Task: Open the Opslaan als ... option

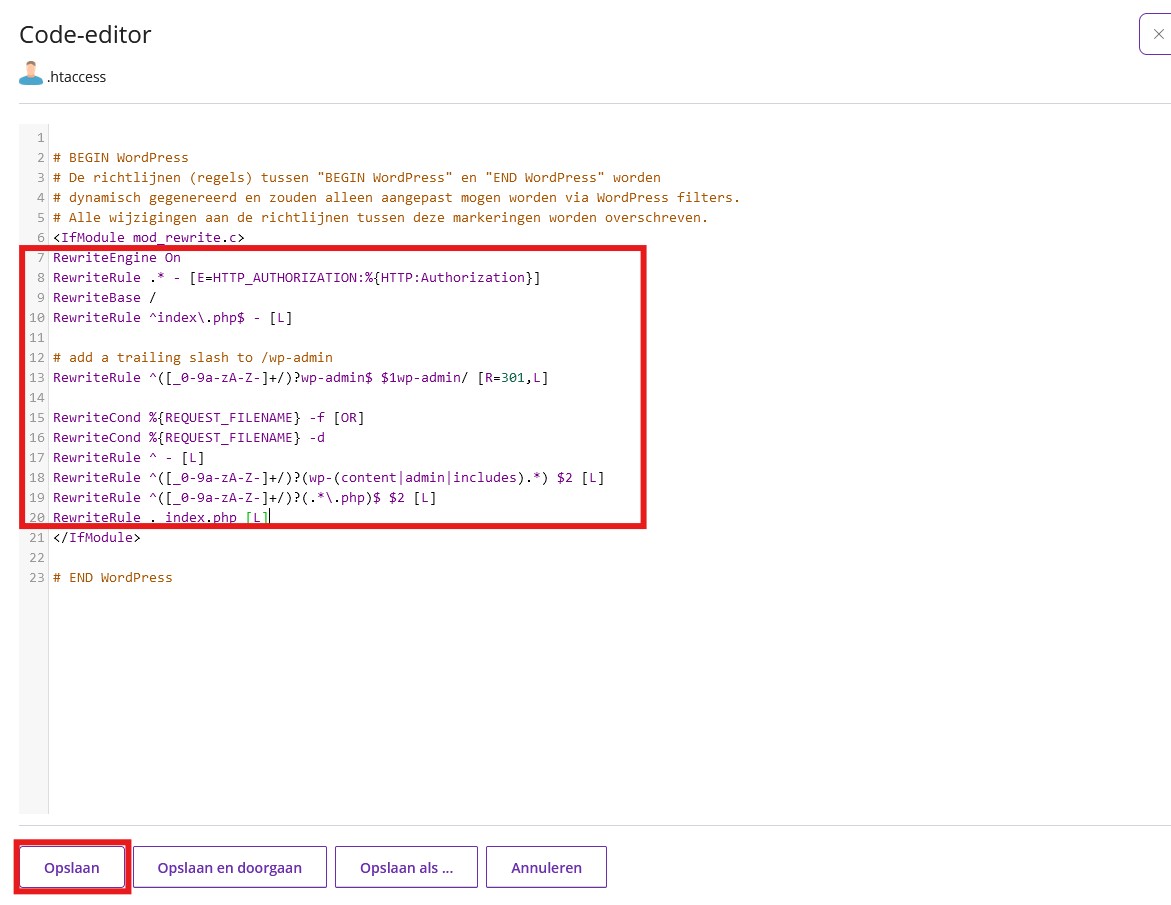Action: (406, 867)
